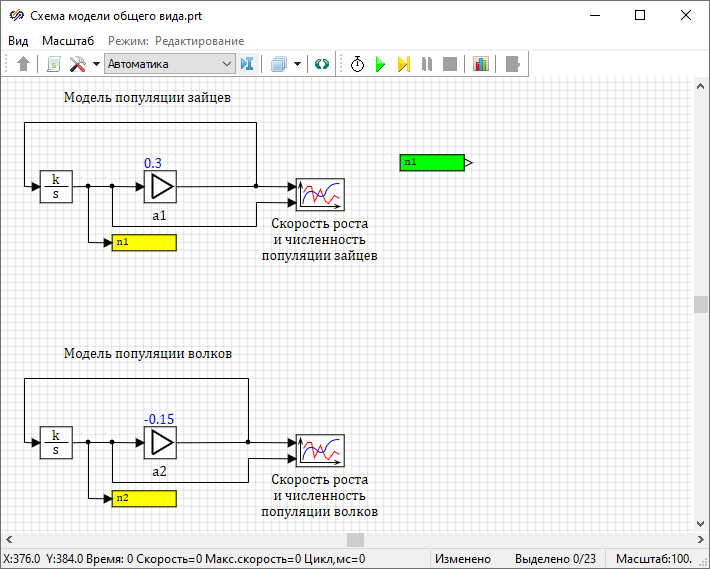Open the Масштаб menu
Image resolution: width=710 pixels, height=569 pixels.
68,40
